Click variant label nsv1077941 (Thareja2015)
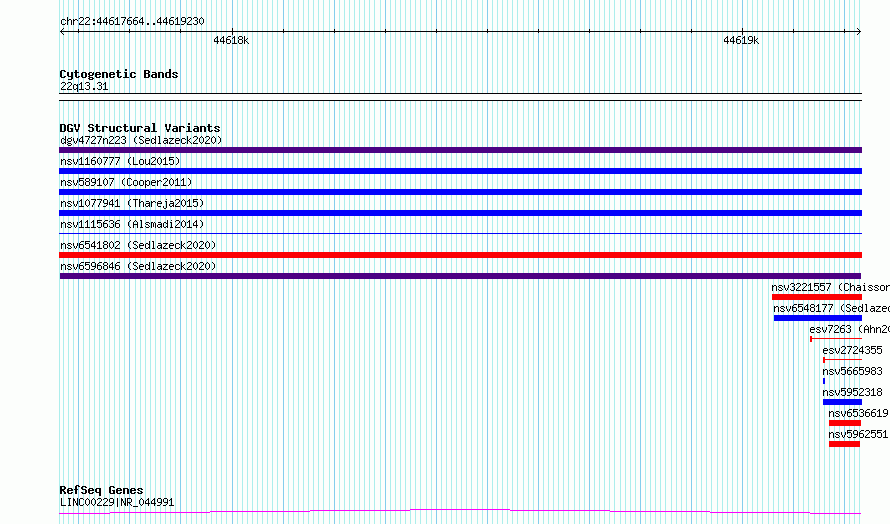This screenshot has width=890, height=524. point(132,203)
